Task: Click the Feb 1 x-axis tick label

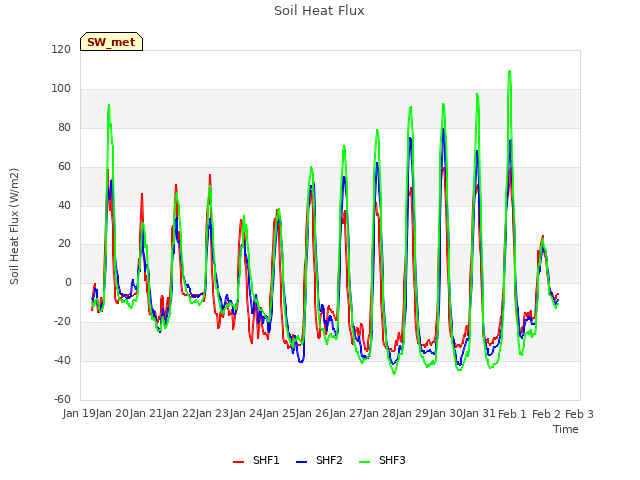Action: 512,414
